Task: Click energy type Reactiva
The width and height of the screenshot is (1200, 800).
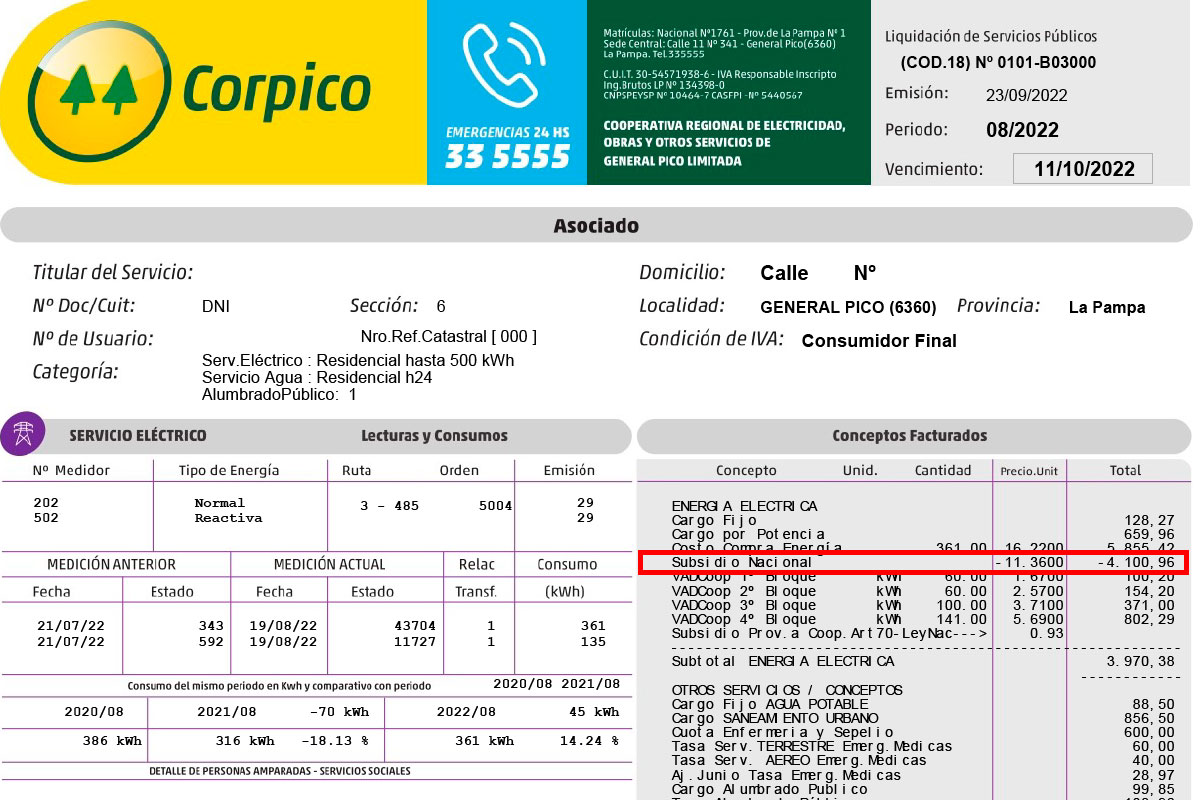Action: 228,518
